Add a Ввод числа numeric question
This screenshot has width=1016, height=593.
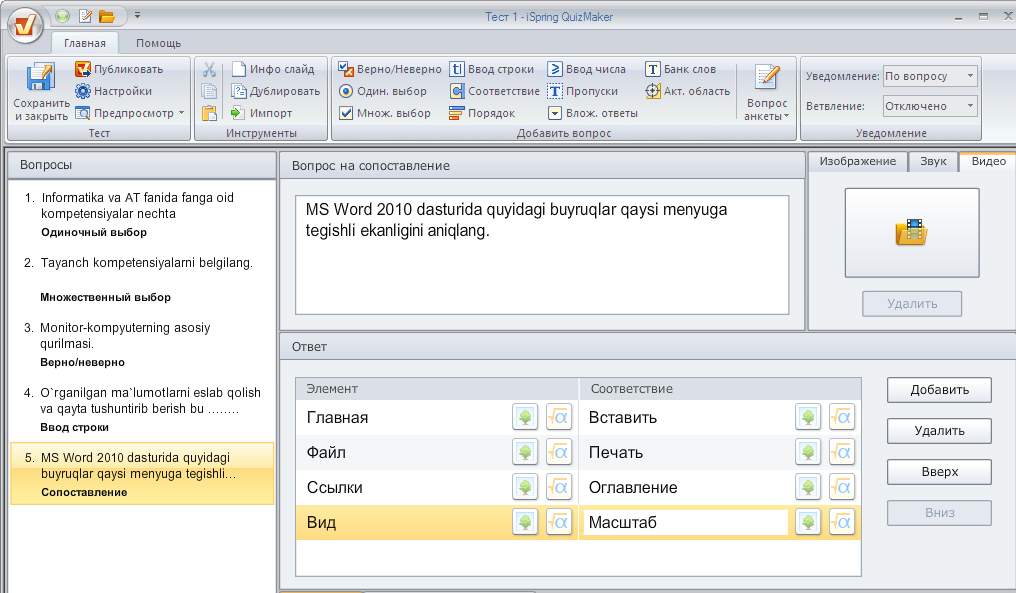[x=586, y=69]
